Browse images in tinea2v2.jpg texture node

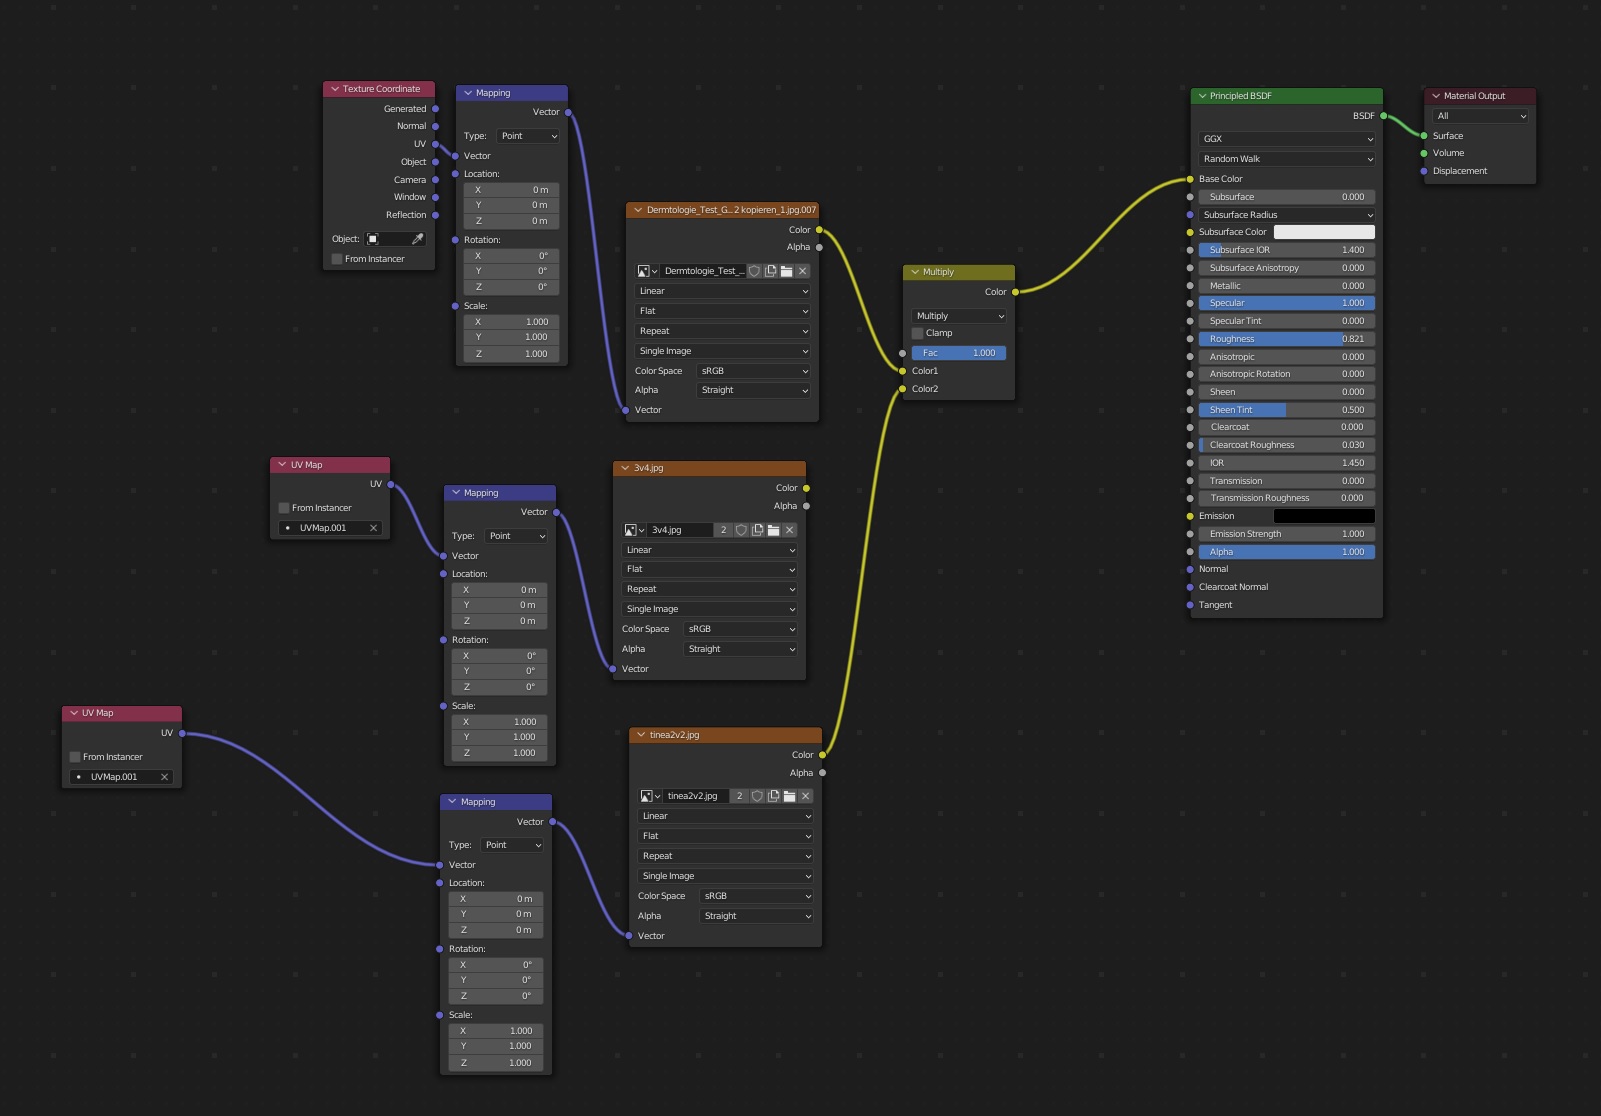[x=650, y=796]
